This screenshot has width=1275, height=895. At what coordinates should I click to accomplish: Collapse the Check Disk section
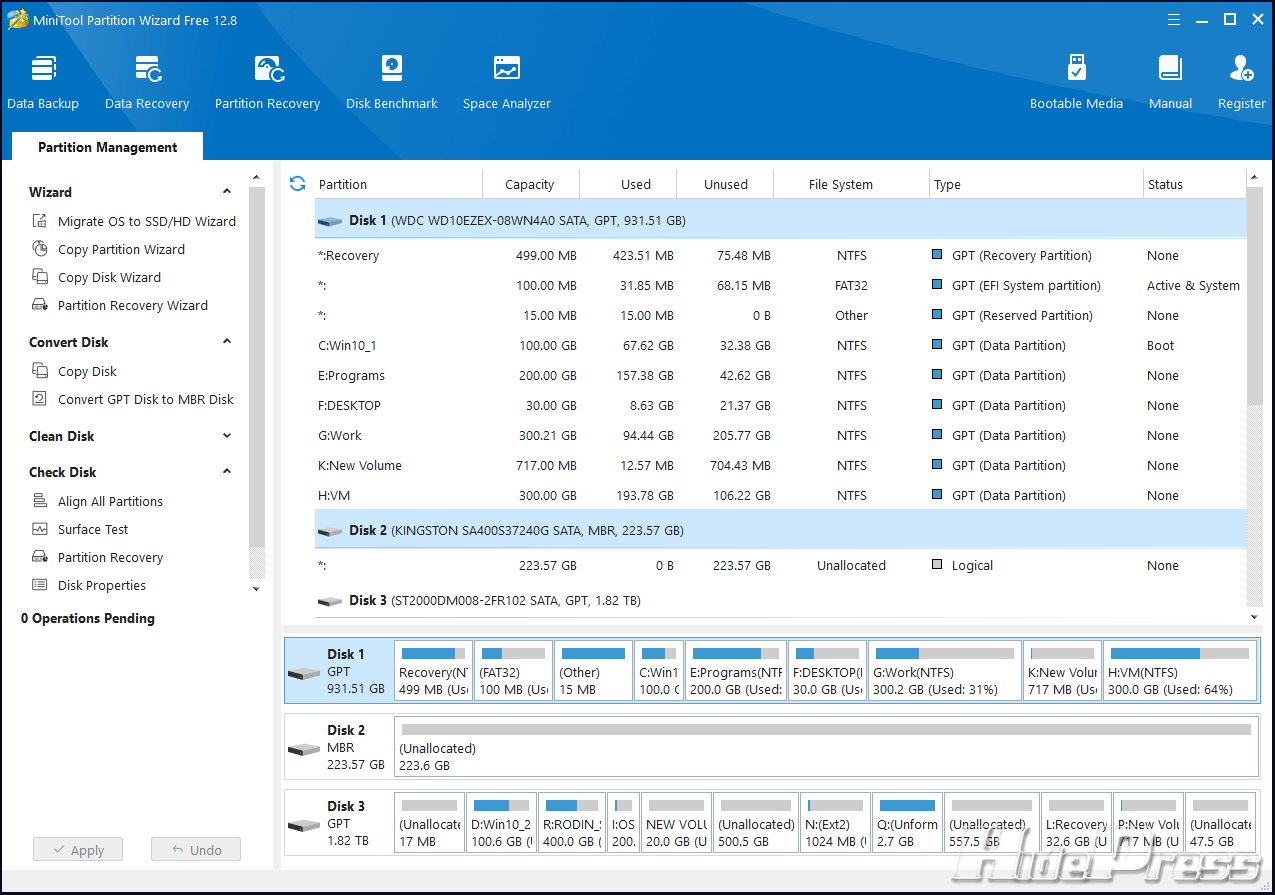click(227, 472)
